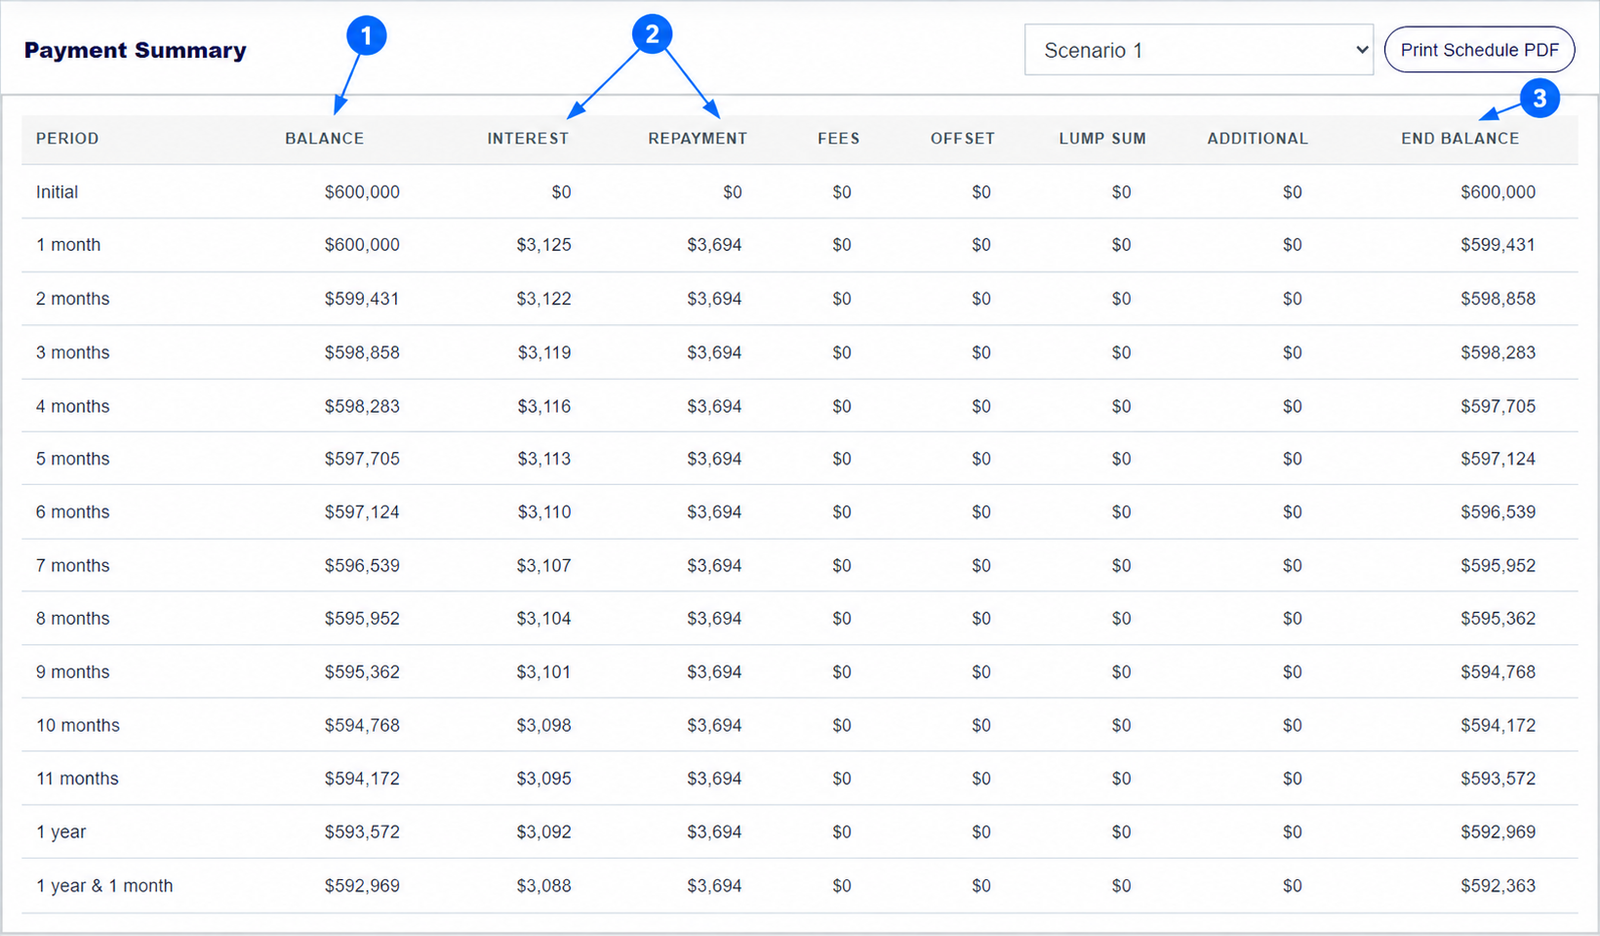Click the 11 months period label

[77, 779]
